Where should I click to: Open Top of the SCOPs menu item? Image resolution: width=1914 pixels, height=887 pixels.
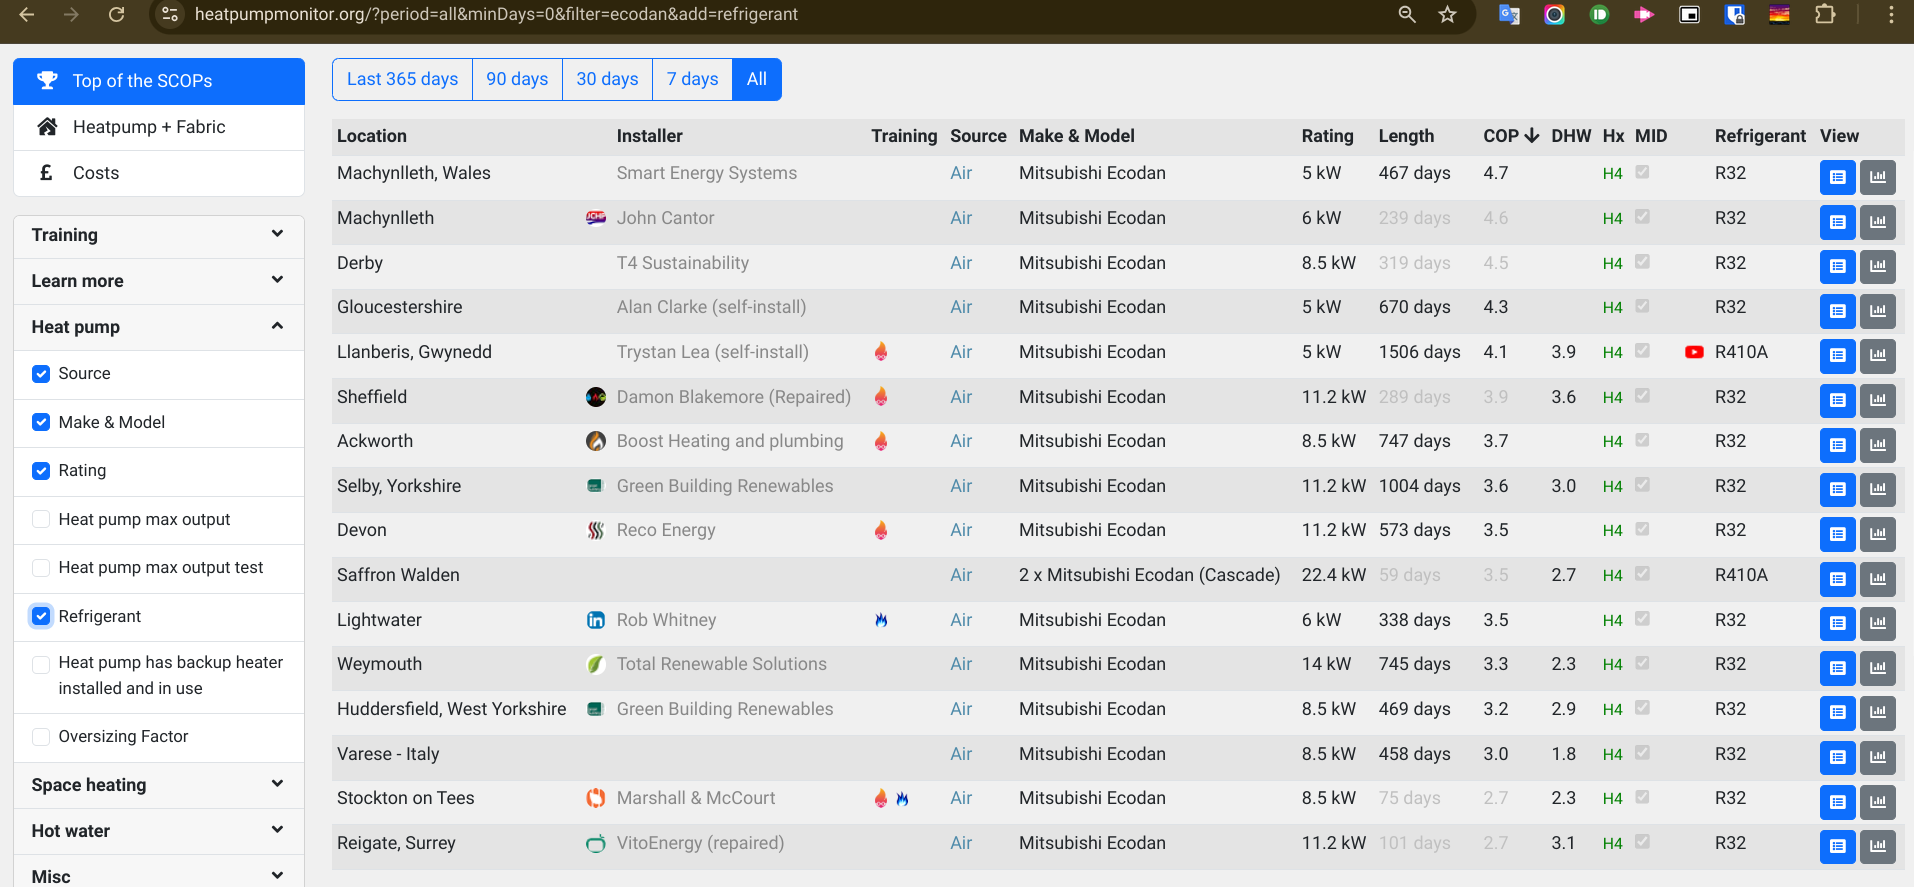coord(159,81)
